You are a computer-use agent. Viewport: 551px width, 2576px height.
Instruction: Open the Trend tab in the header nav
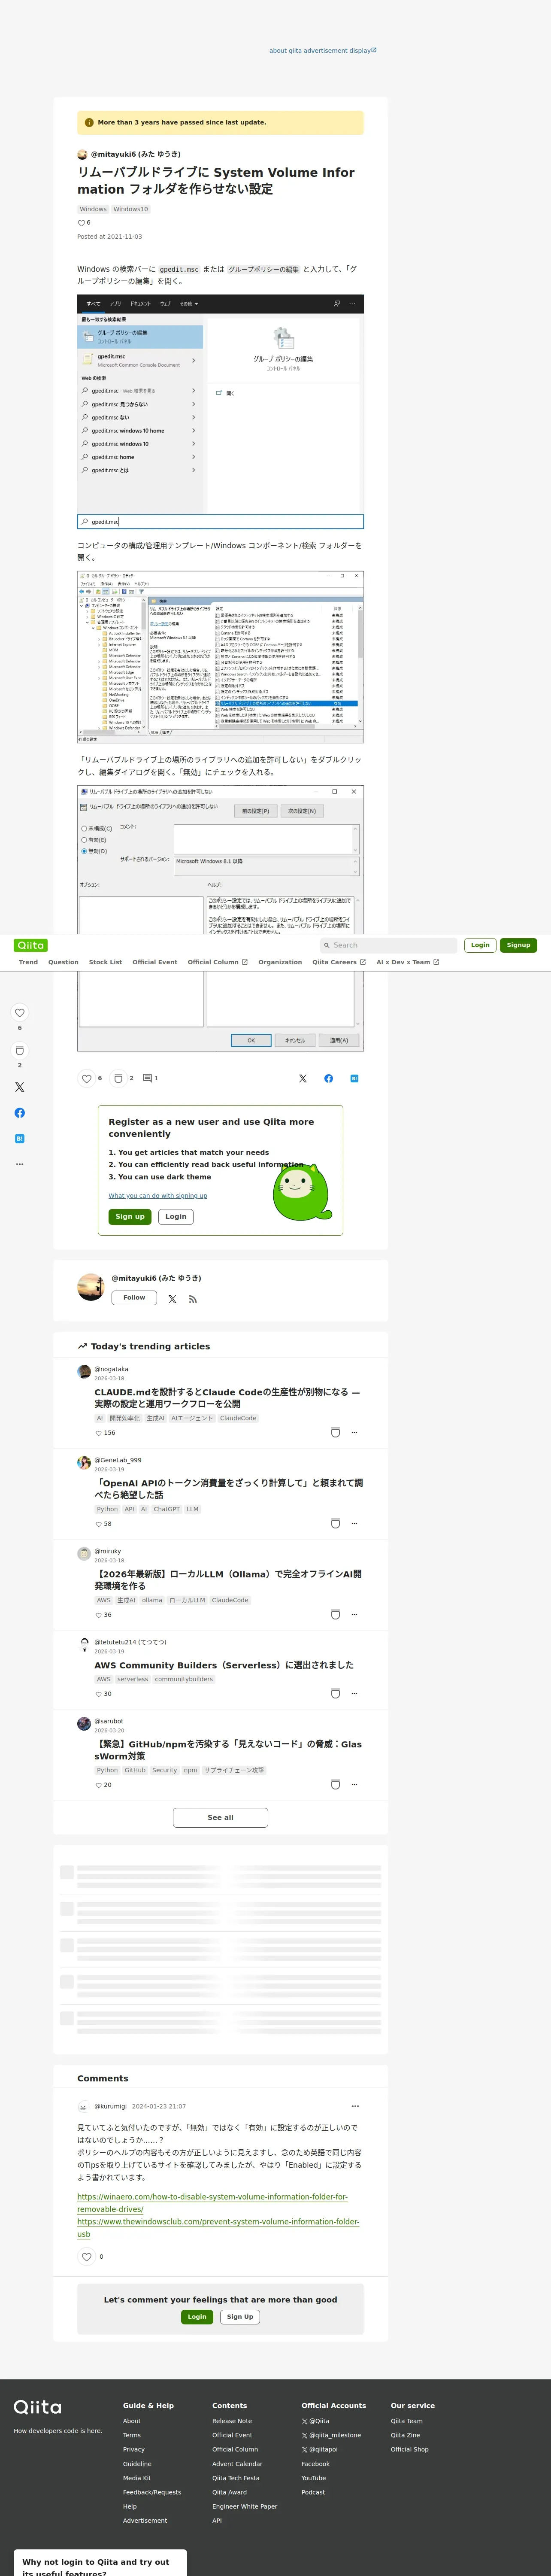tap(28, 962)
